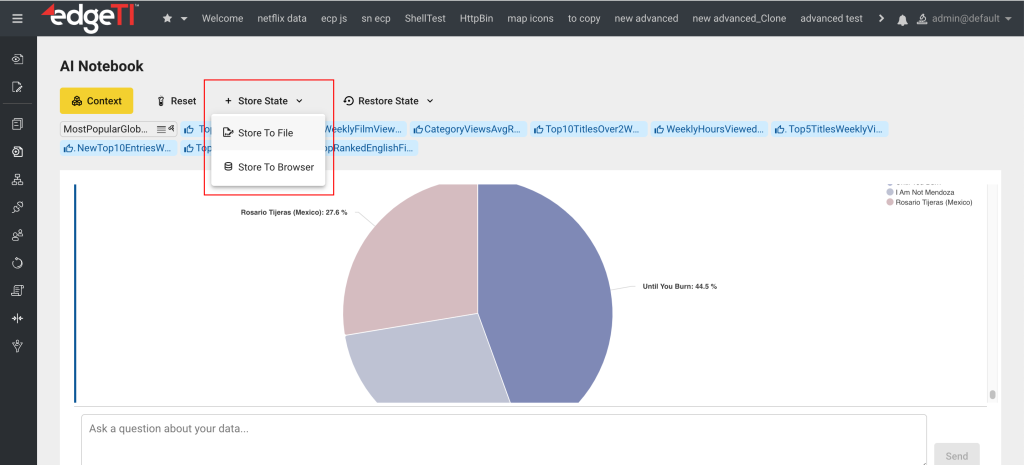Switch to the netflix data tab
Screen dimensions: 1024x465
[282, 19]
